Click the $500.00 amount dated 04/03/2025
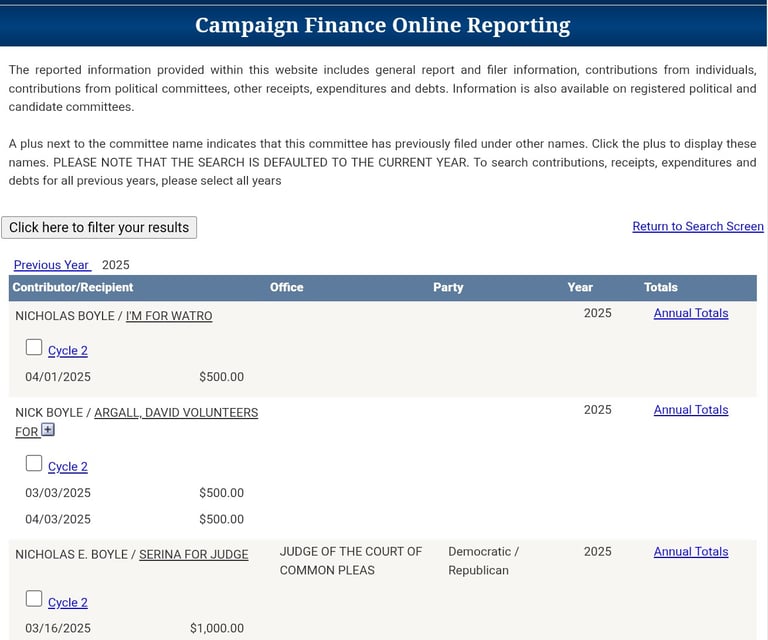The height and width of the screenshot is (640, 768). click(x=221, y=519)
